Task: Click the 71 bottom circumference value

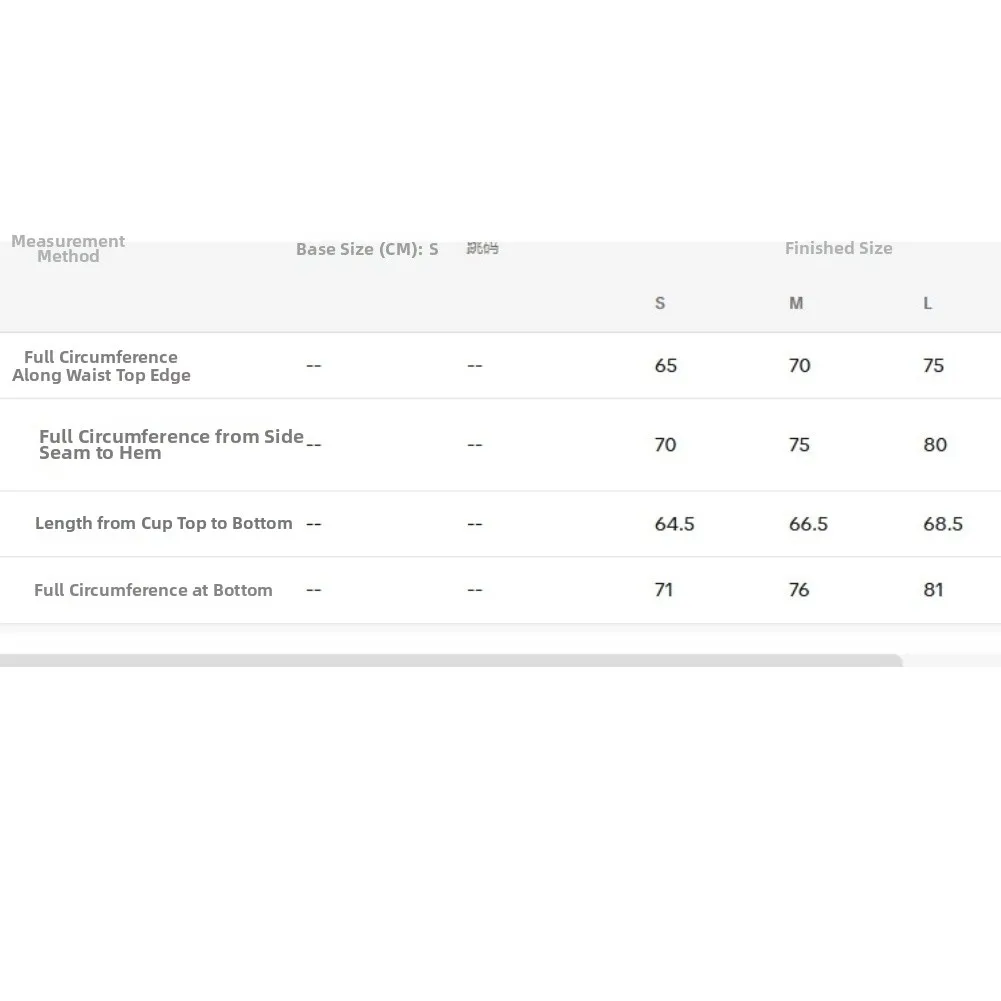Action: point(664,590)
